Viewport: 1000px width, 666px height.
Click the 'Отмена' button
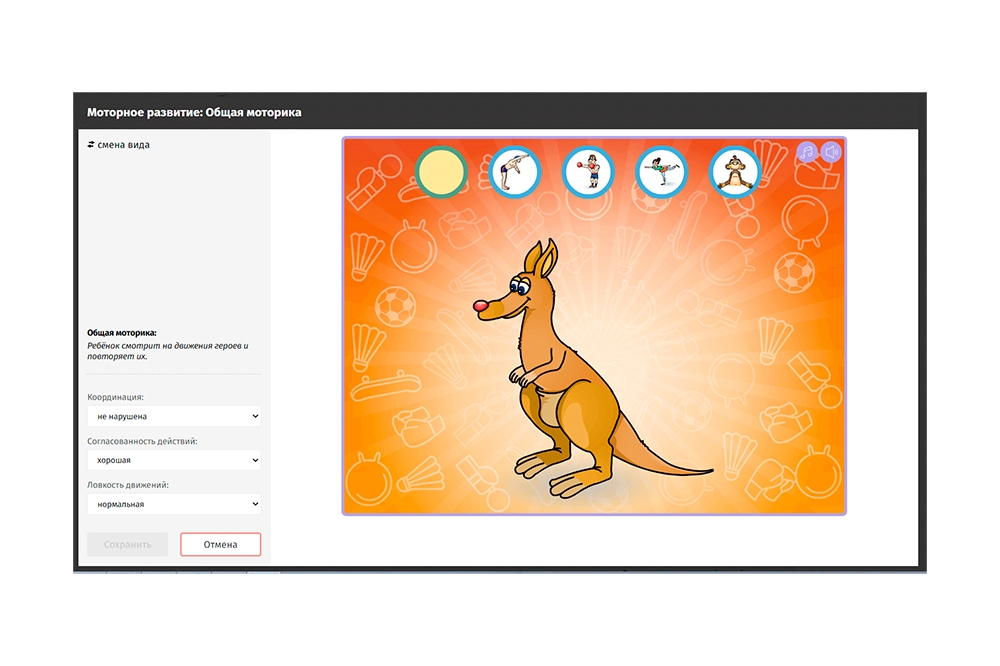220,545
